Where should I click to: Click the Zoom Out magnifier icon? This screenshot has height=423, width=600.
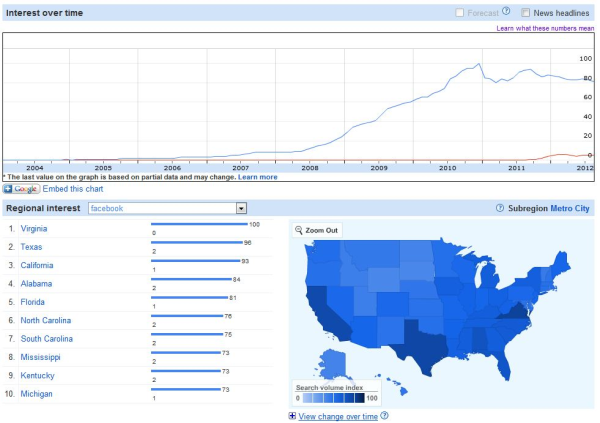pos(299,230)
